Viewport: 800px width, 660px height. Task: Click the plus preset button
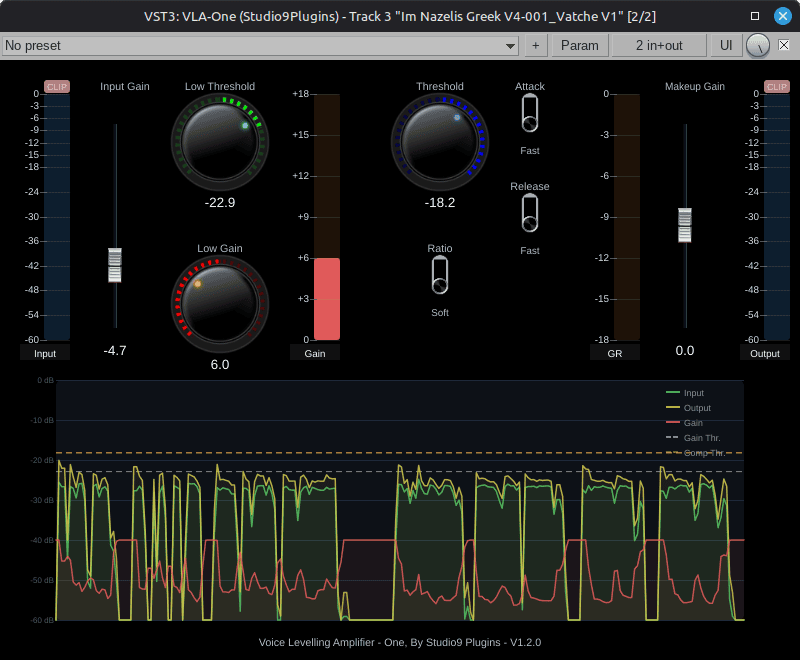(535, 46)
